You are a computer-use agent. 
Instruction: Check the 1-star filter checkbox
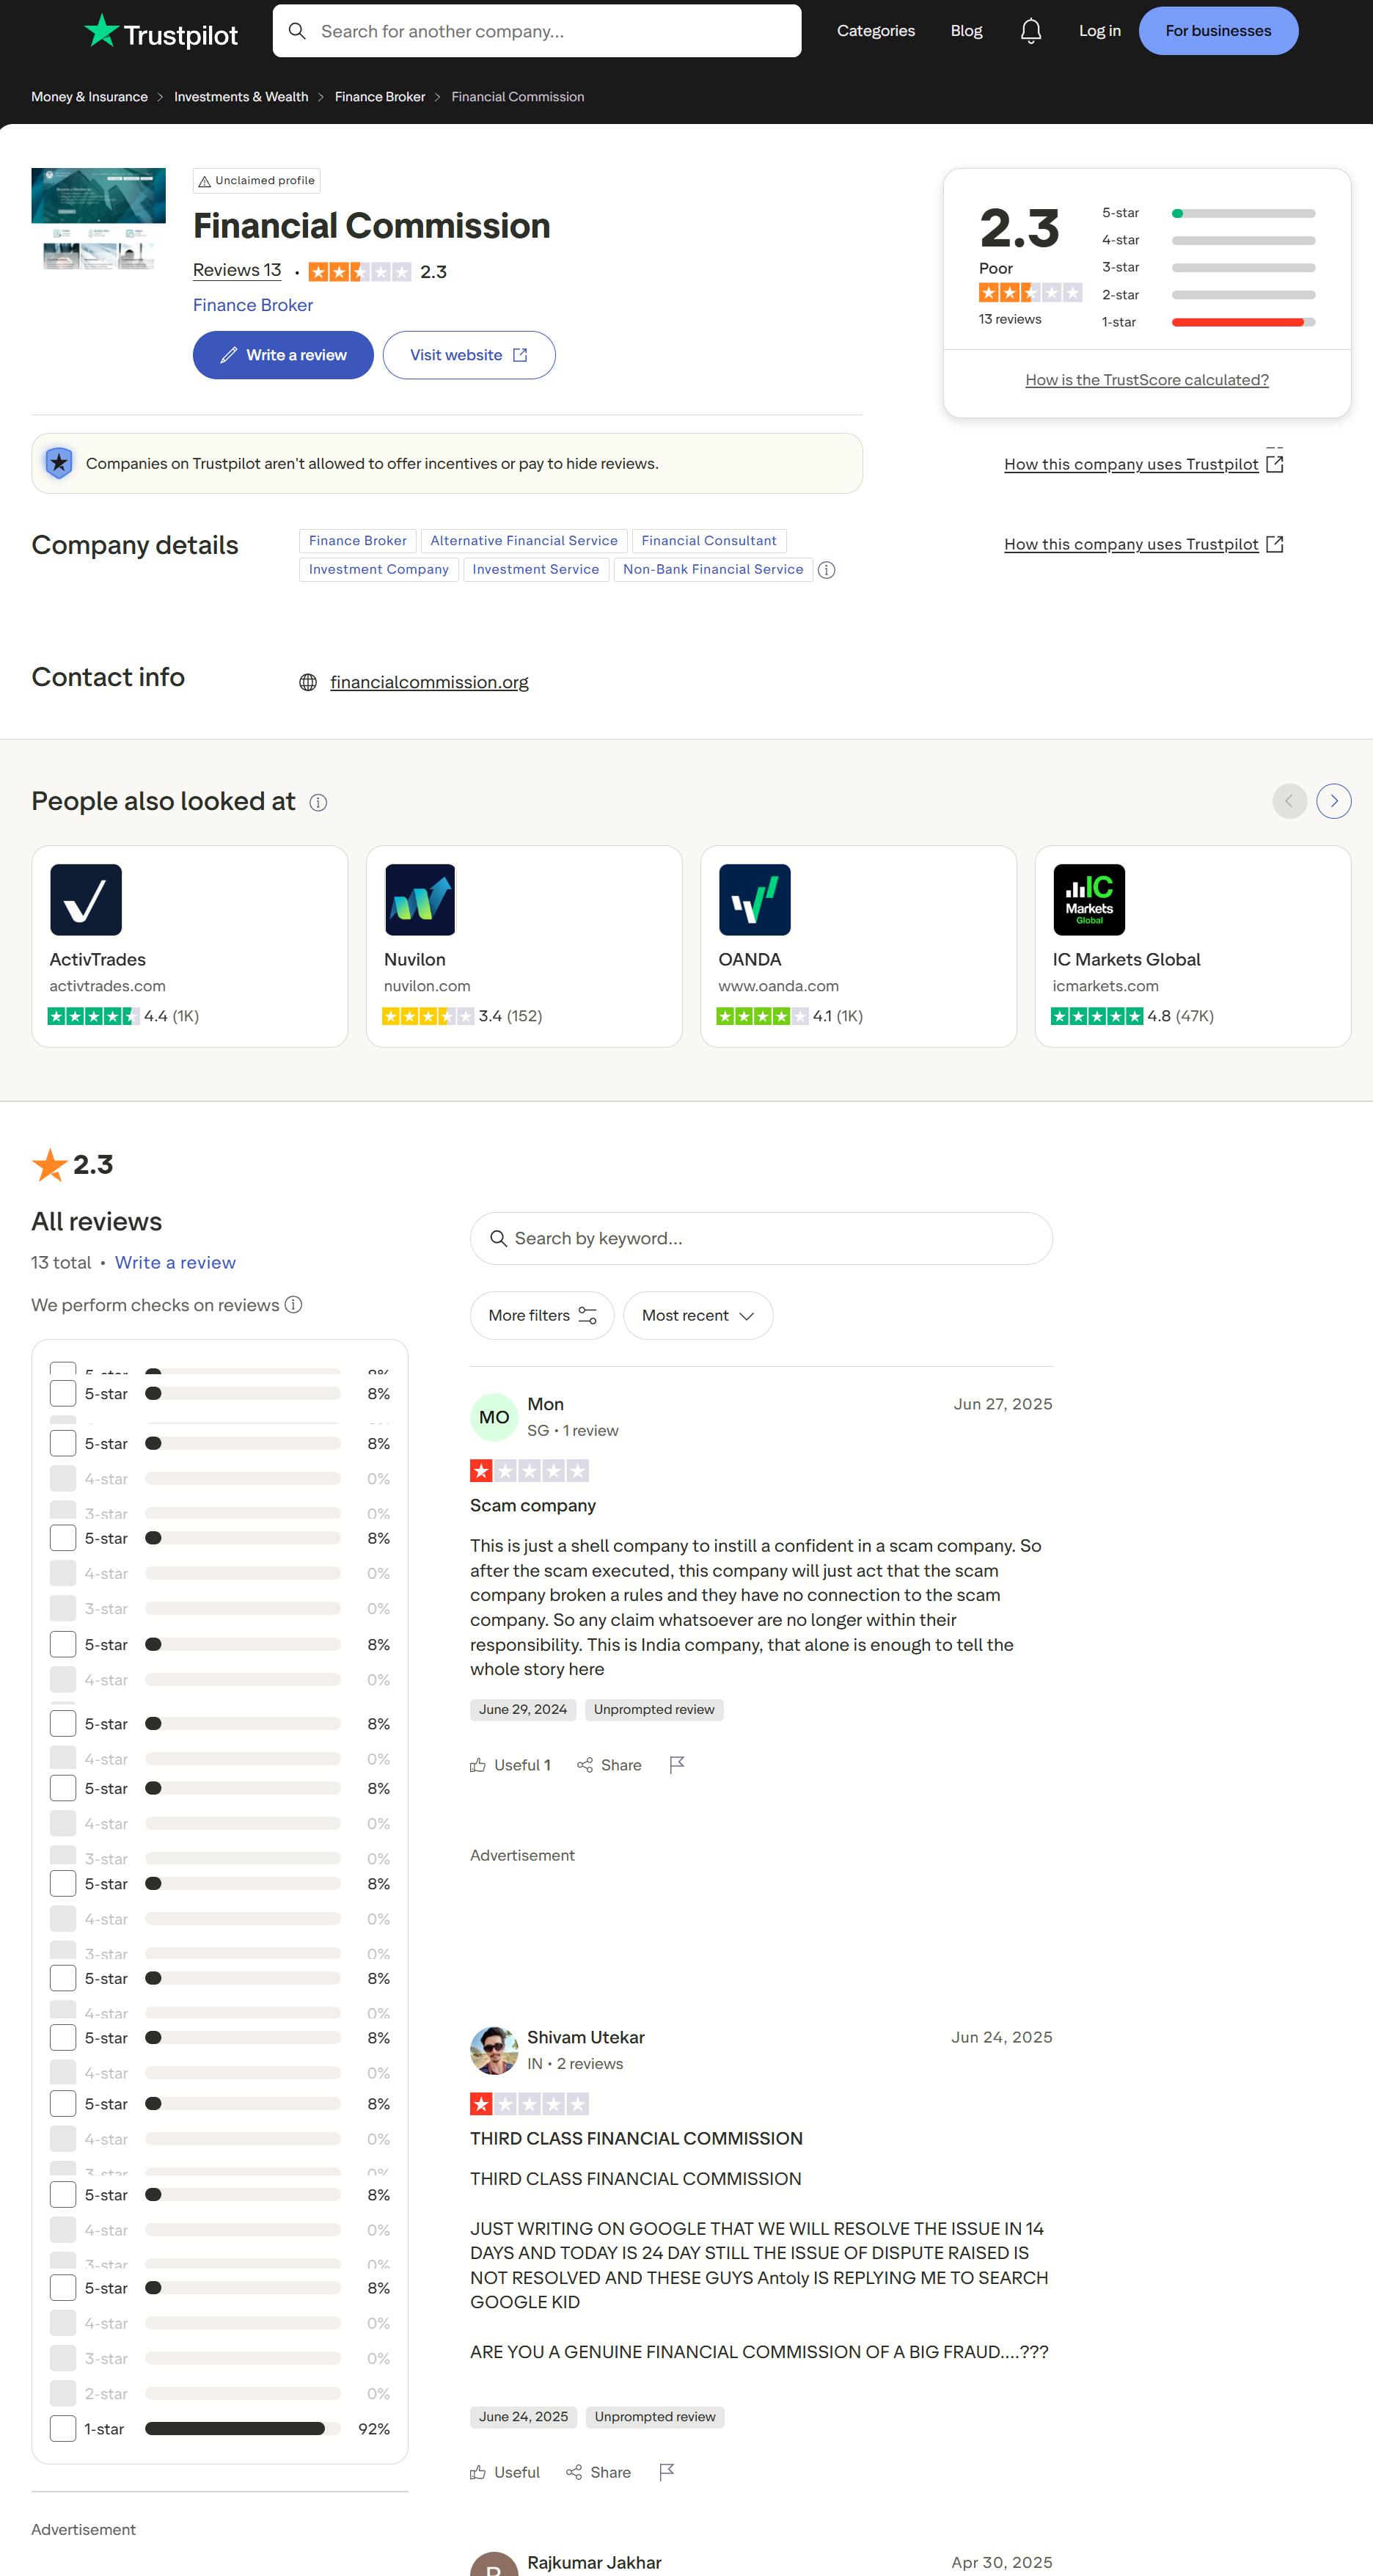[x=63, y=2429]
